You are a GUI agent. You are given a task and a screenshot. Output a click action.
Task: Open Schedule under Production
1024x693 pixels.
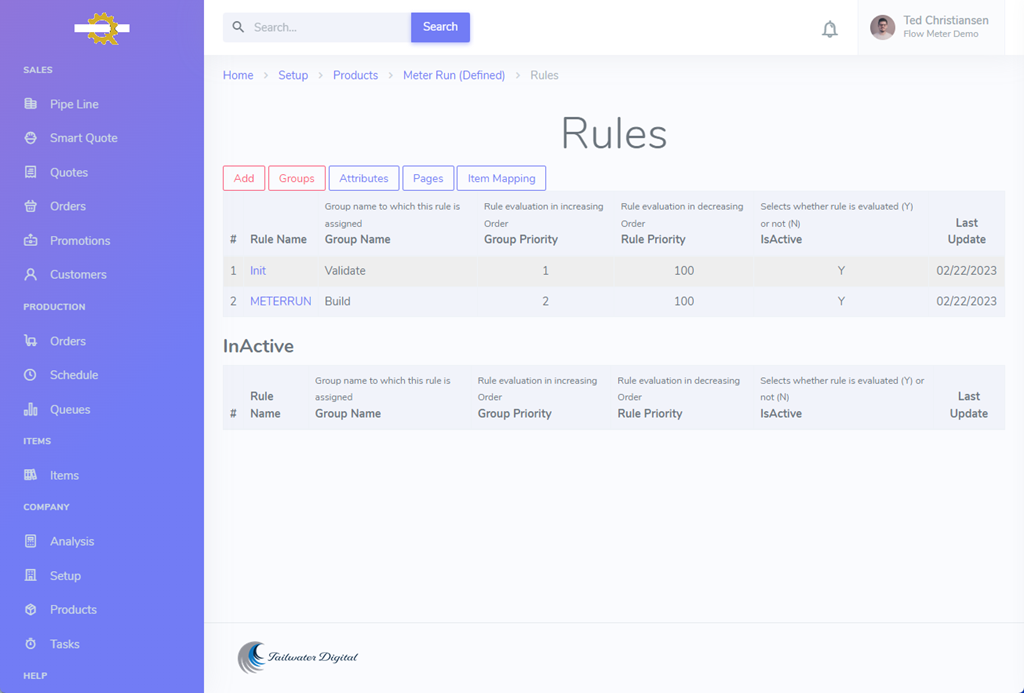(x=74, y=375)
